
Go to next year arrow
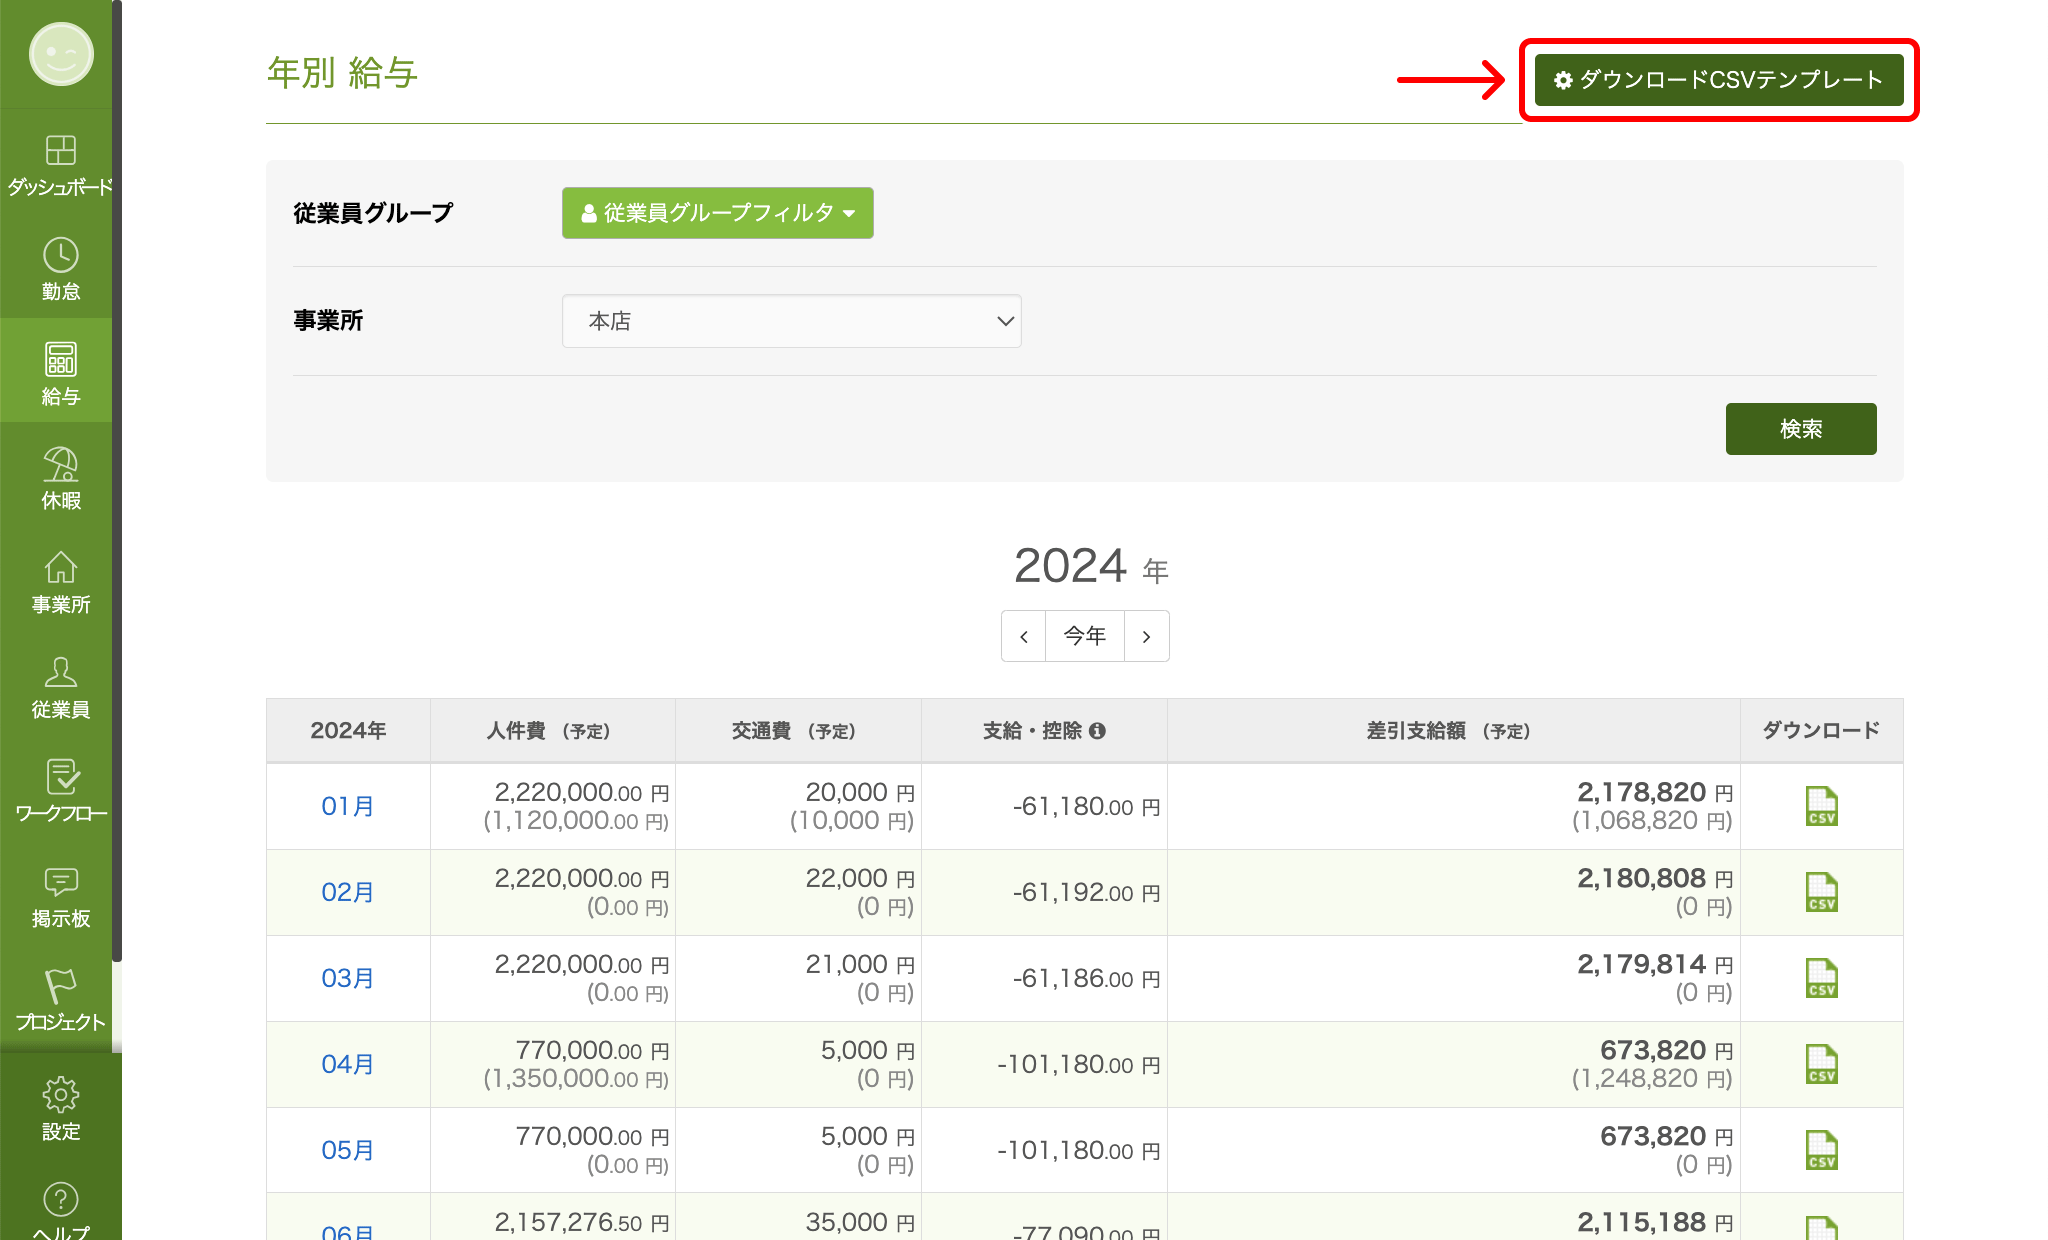pos(1146,636)
